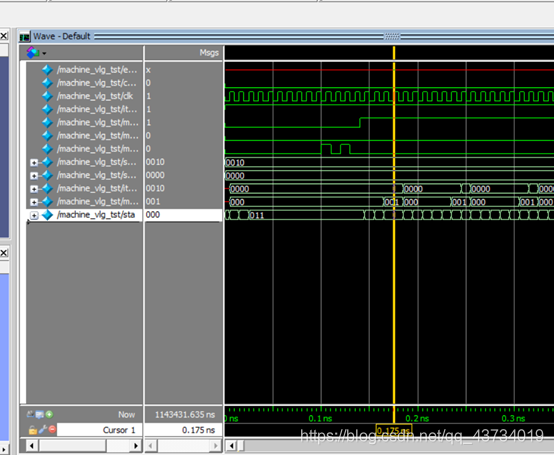Select the first signal with value x
The width and height of the screenshot is (554, 455).
coord(96,70)
